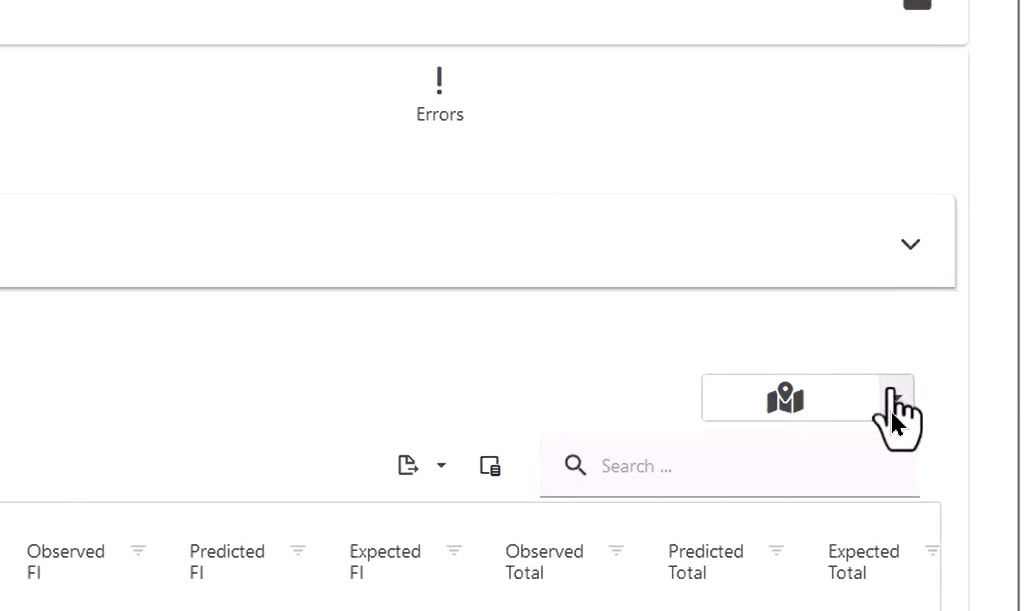
Task: Expand the collapsed panel with the chevron
Action: point(910,244)
